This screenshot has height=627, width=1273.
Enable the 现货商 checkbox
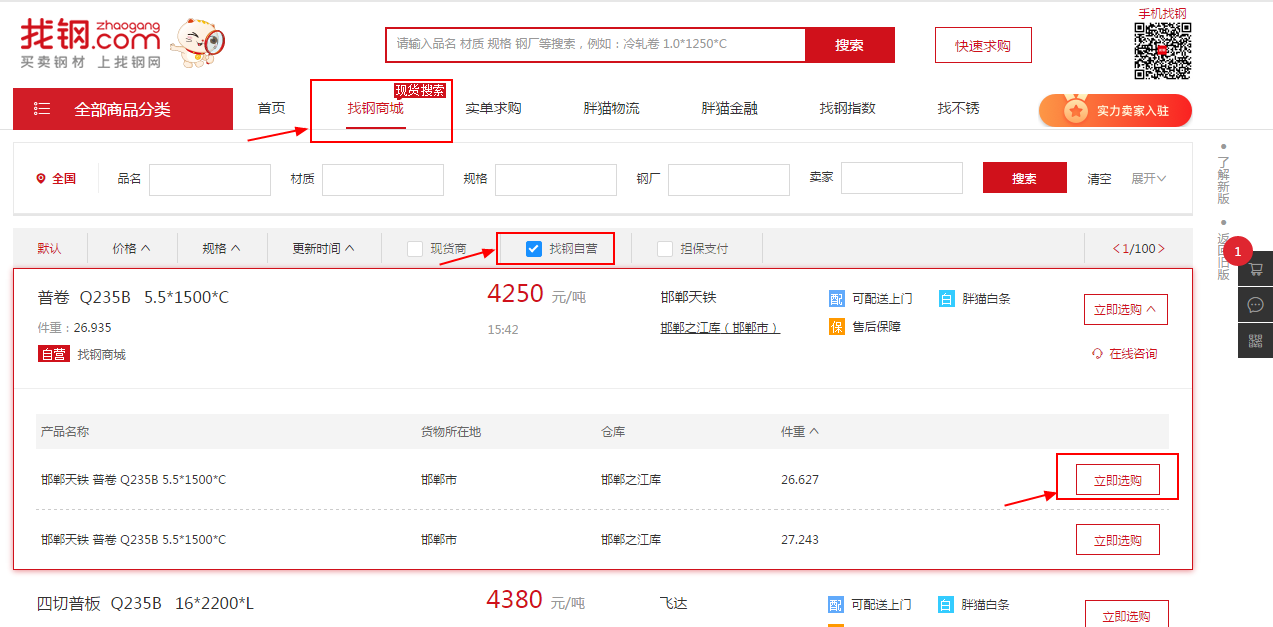coord(415,249)
